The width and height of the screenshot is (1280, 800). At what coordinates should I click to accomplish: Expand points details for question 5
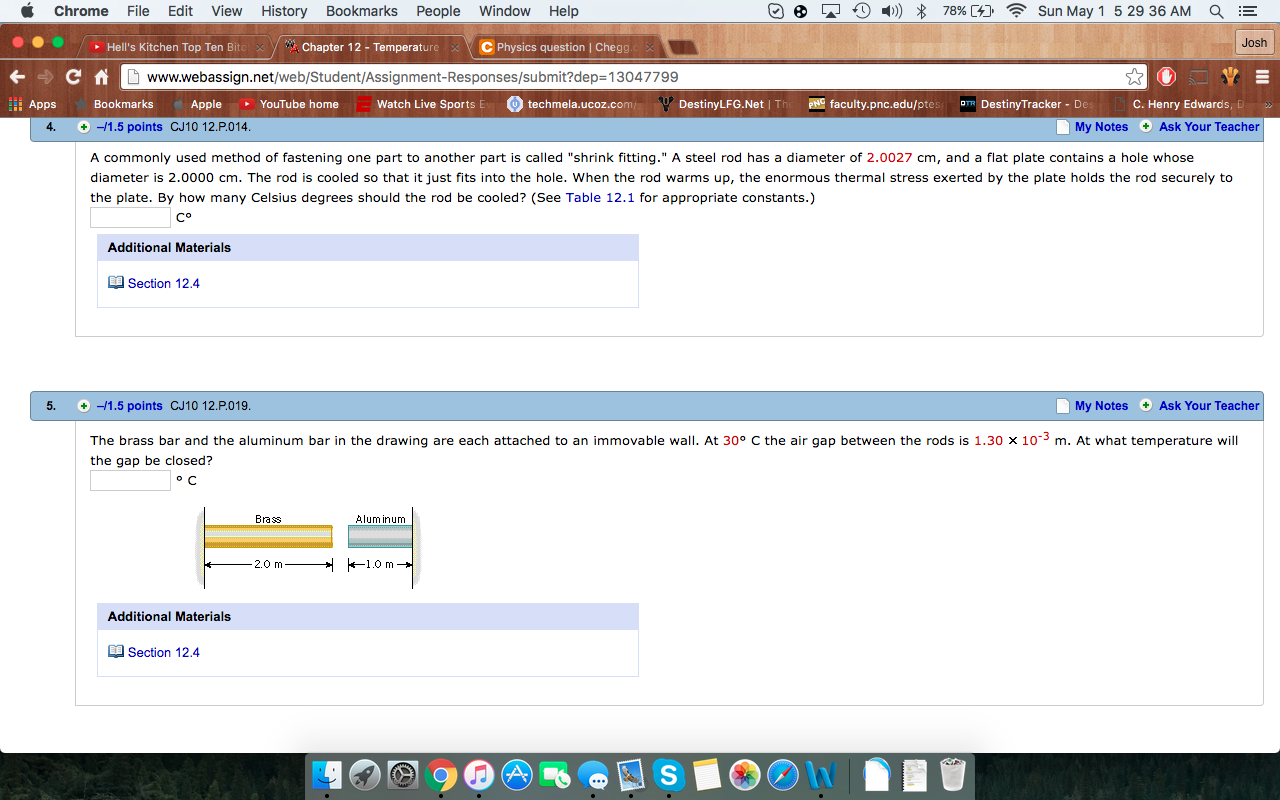pos(84,406)
